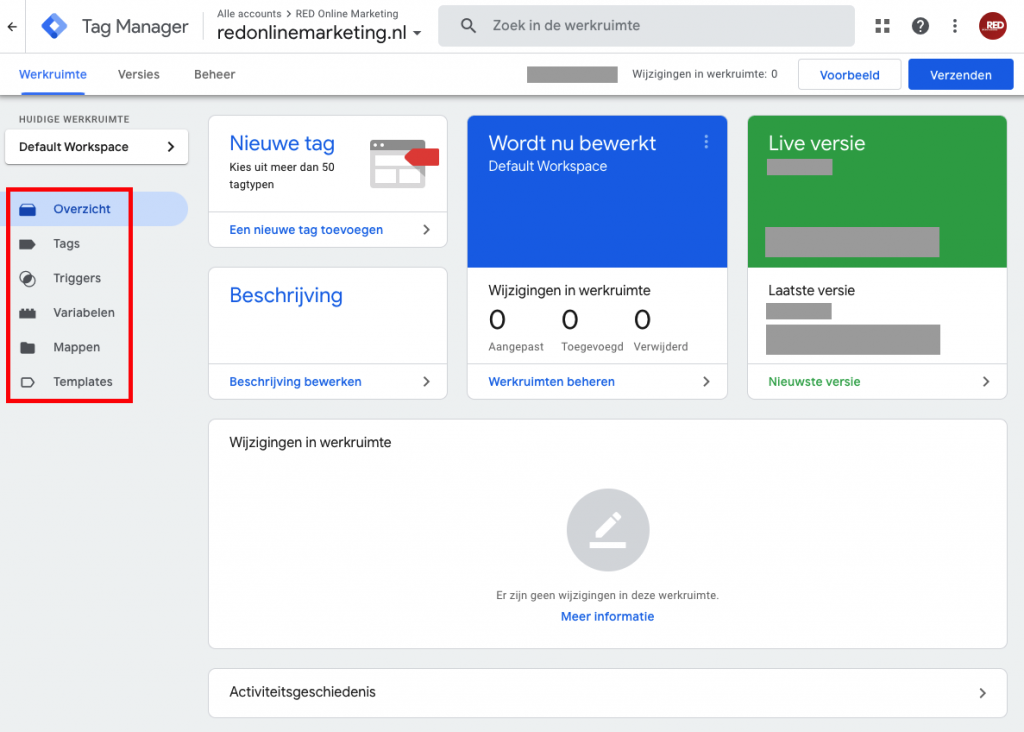
Task: Click the Voorbeeld button
Action: [850, 75]
